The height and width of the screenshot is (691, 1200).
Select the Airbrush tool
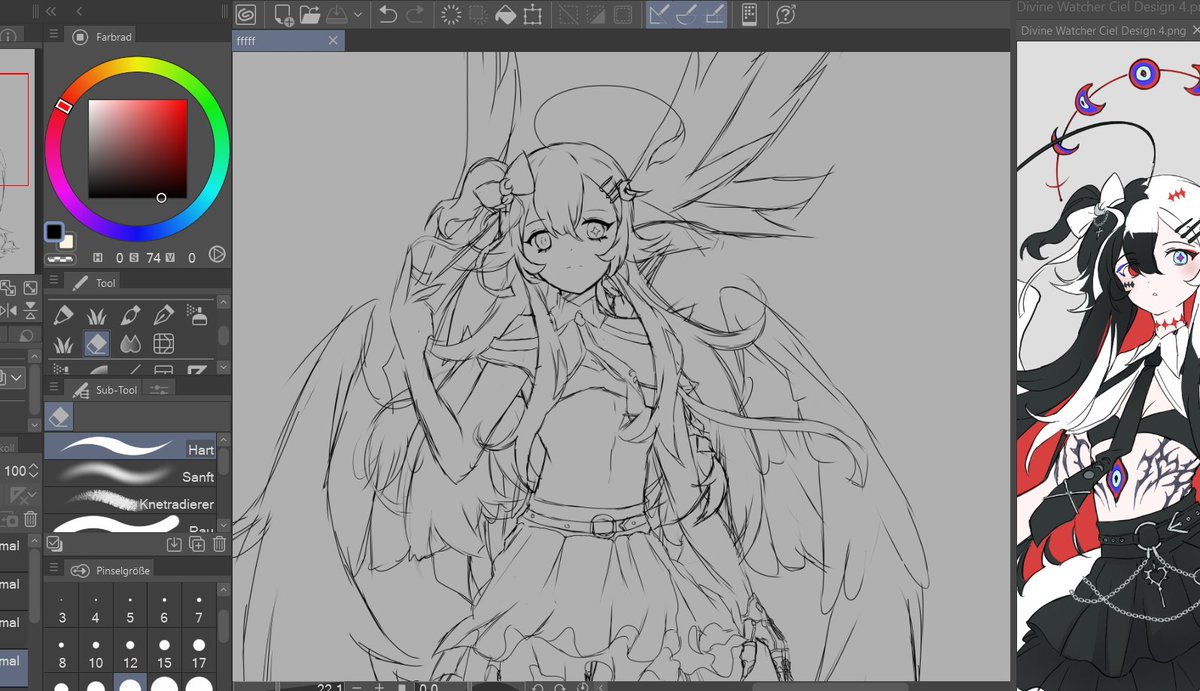[x=197, y=312]
